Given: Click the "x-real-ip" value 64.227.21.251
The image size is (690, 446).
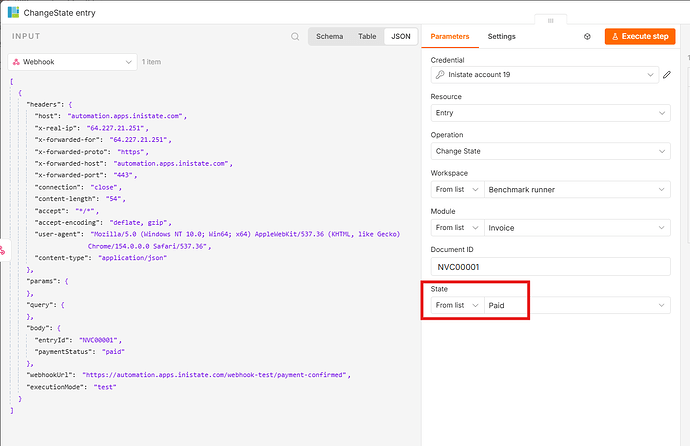Looking at the screenshot, I should [115, 128].
